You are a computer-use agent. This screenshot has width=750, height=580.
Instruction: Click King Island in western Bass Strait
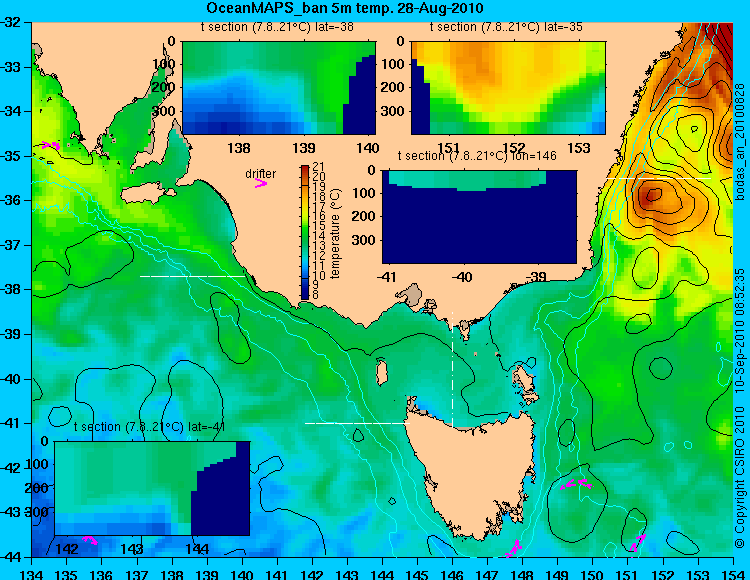coord(381,373)
